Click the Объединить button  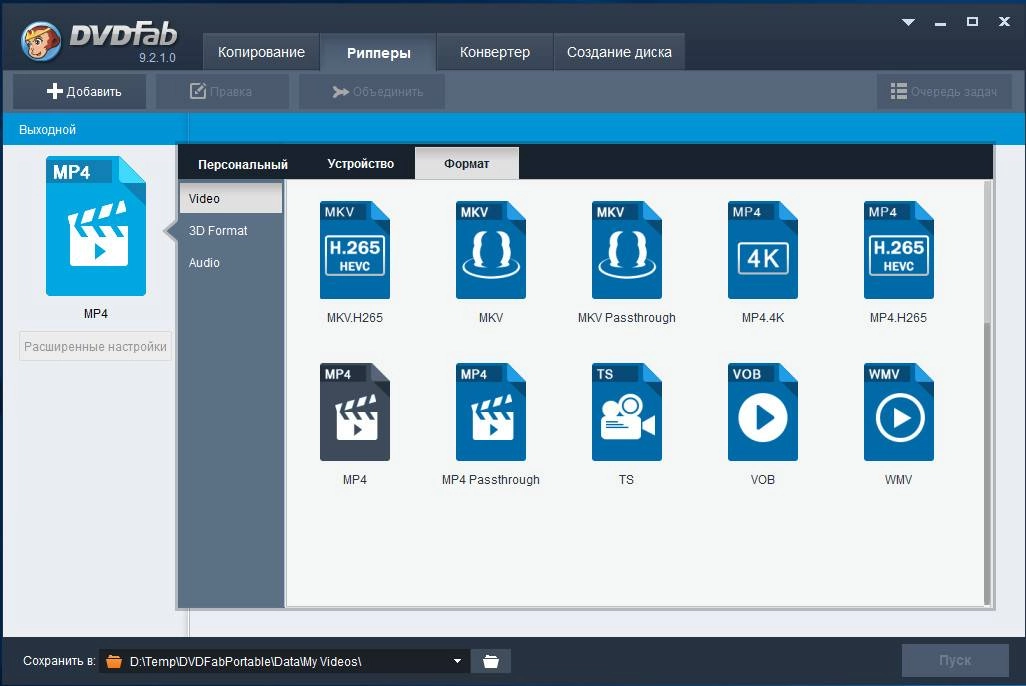coord(372,92)
